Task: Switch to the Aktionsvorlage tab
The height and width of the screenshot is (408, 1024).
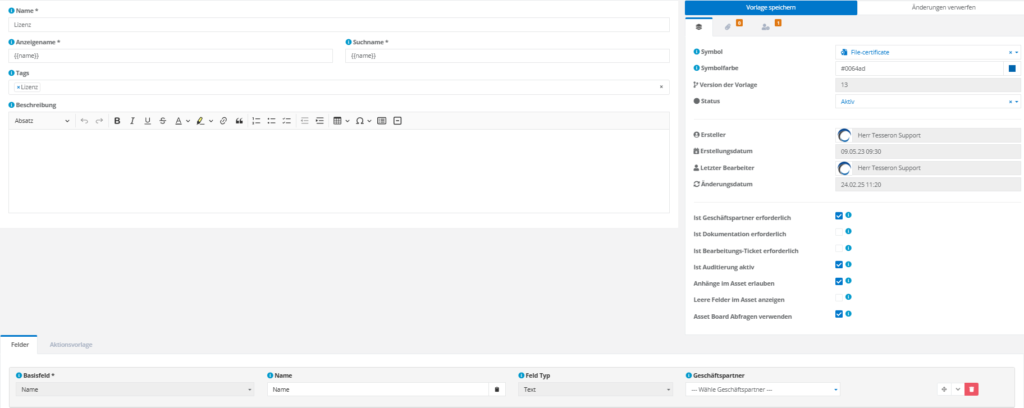Action: [71, 344]
